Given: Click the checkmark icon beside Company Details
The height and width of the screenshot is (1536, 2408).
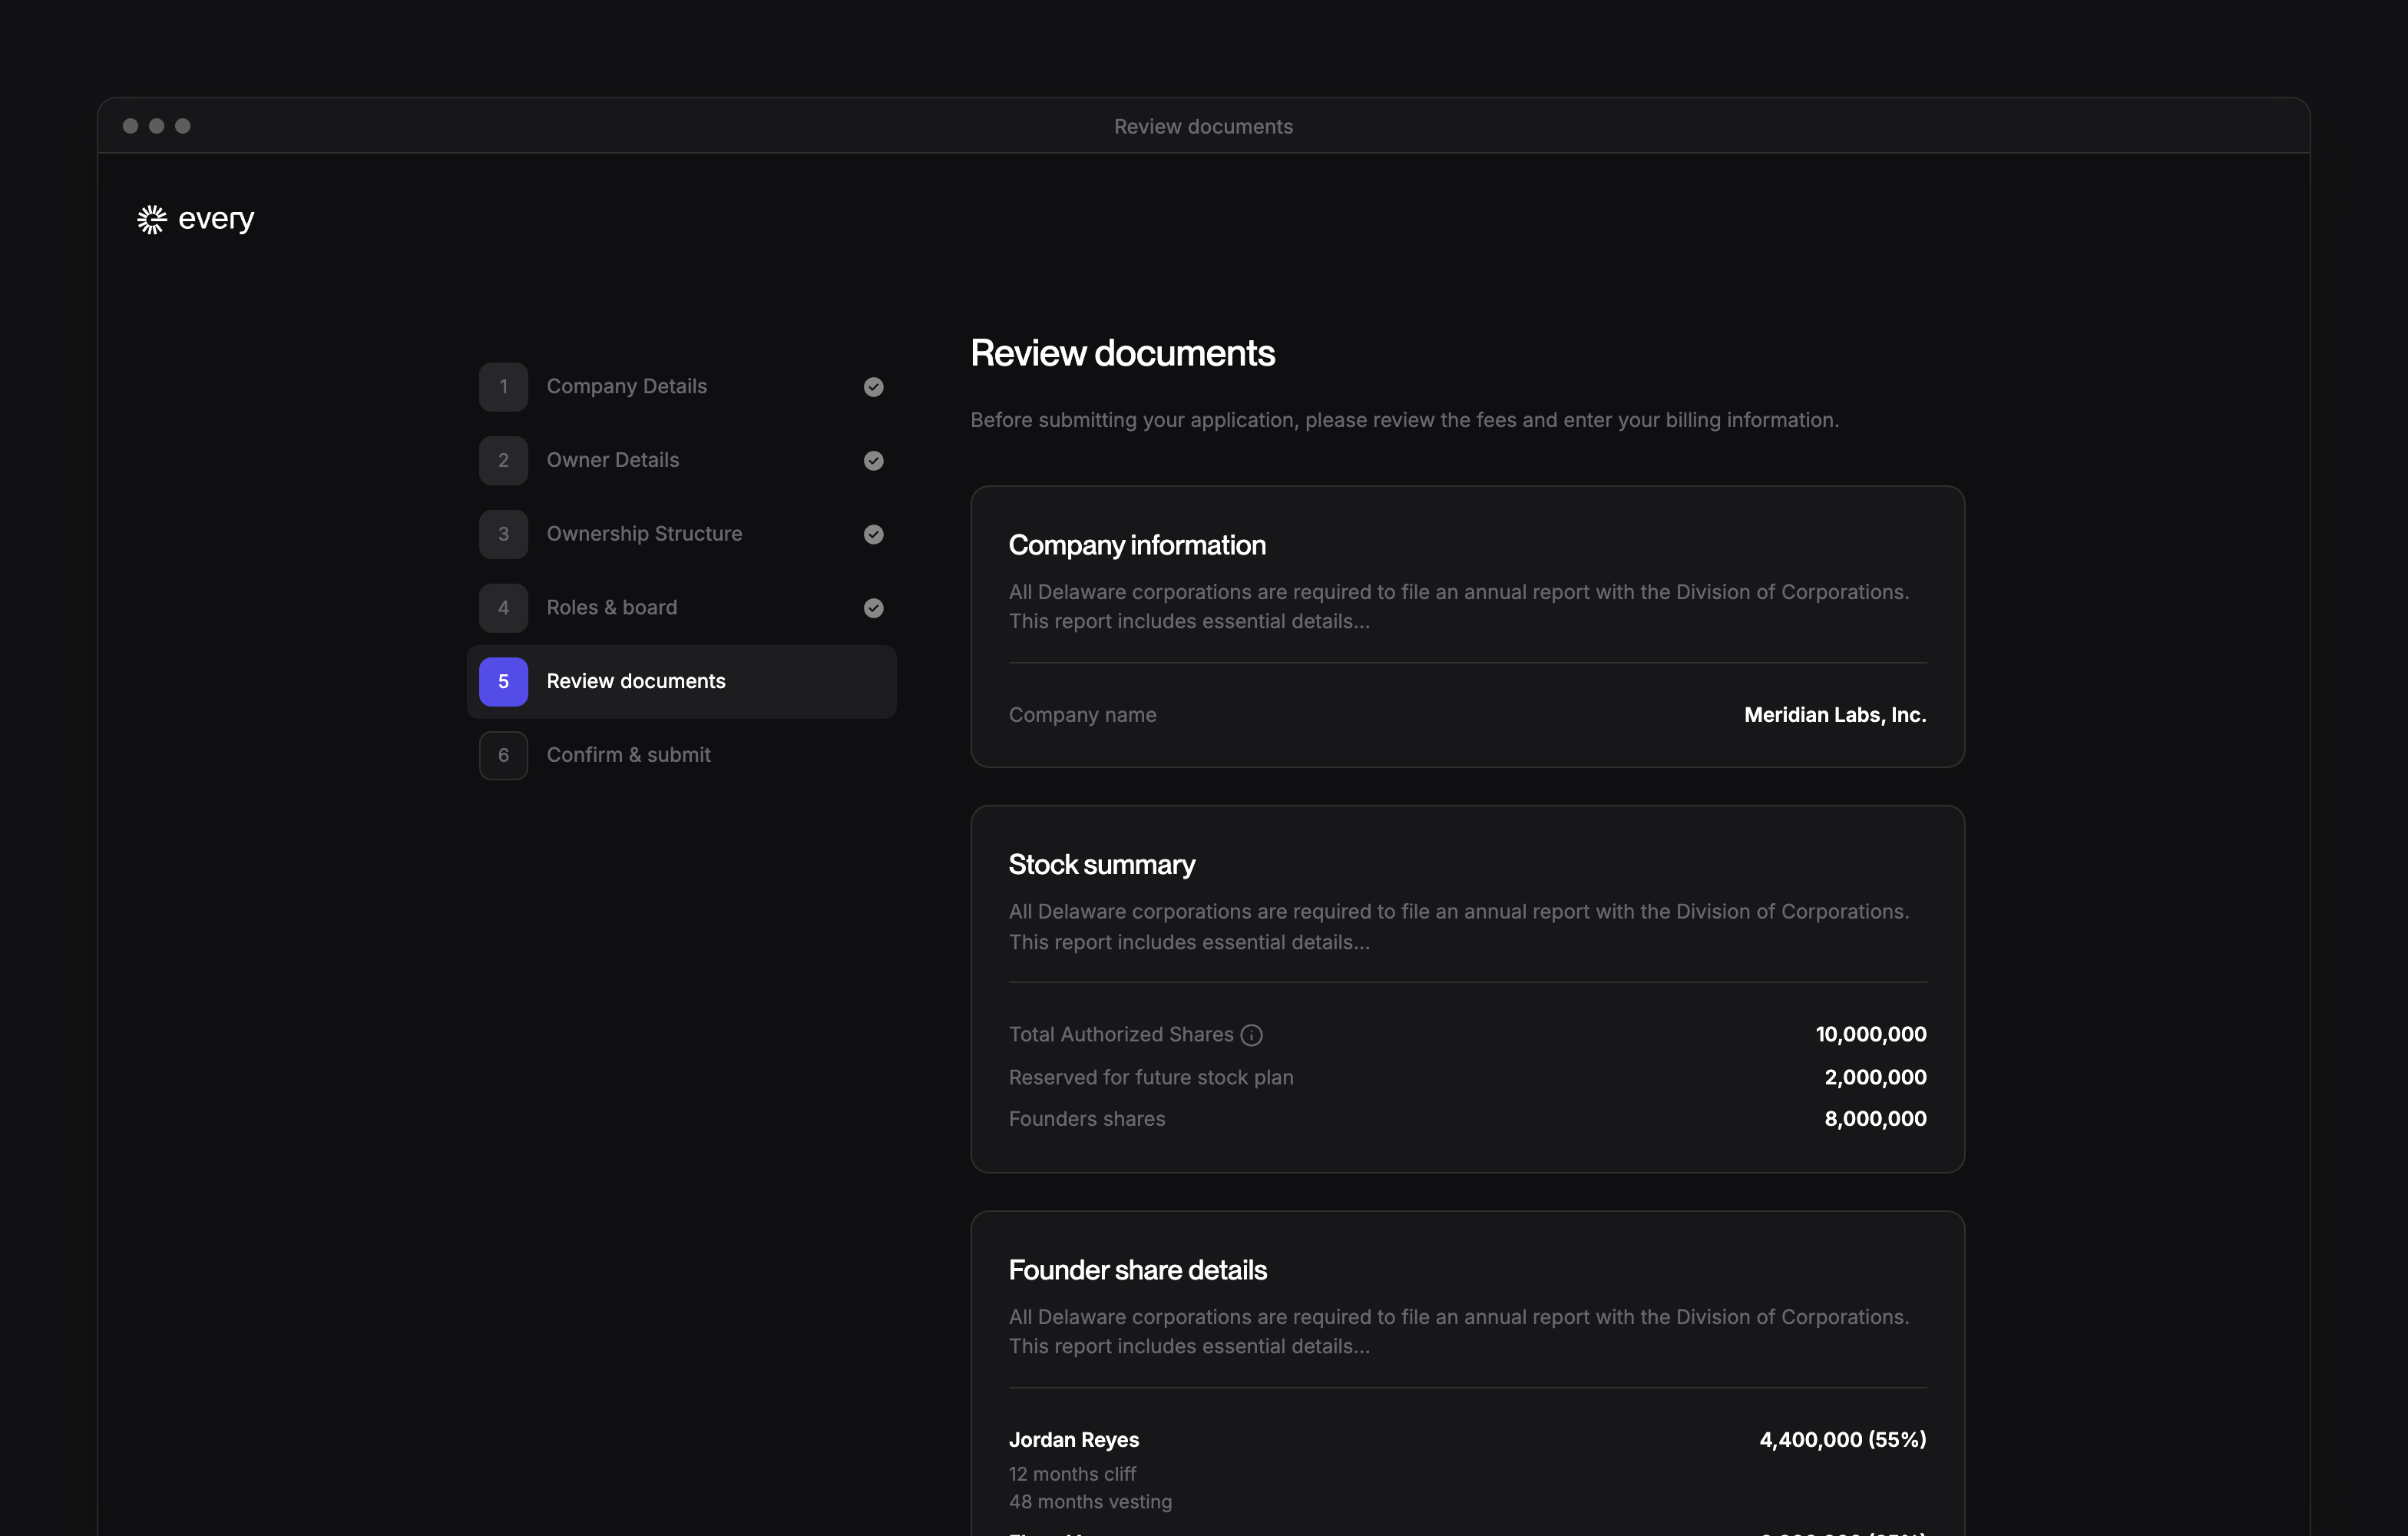Looking at the screenshot, I should pyautogui.click(x=873, y=387).
